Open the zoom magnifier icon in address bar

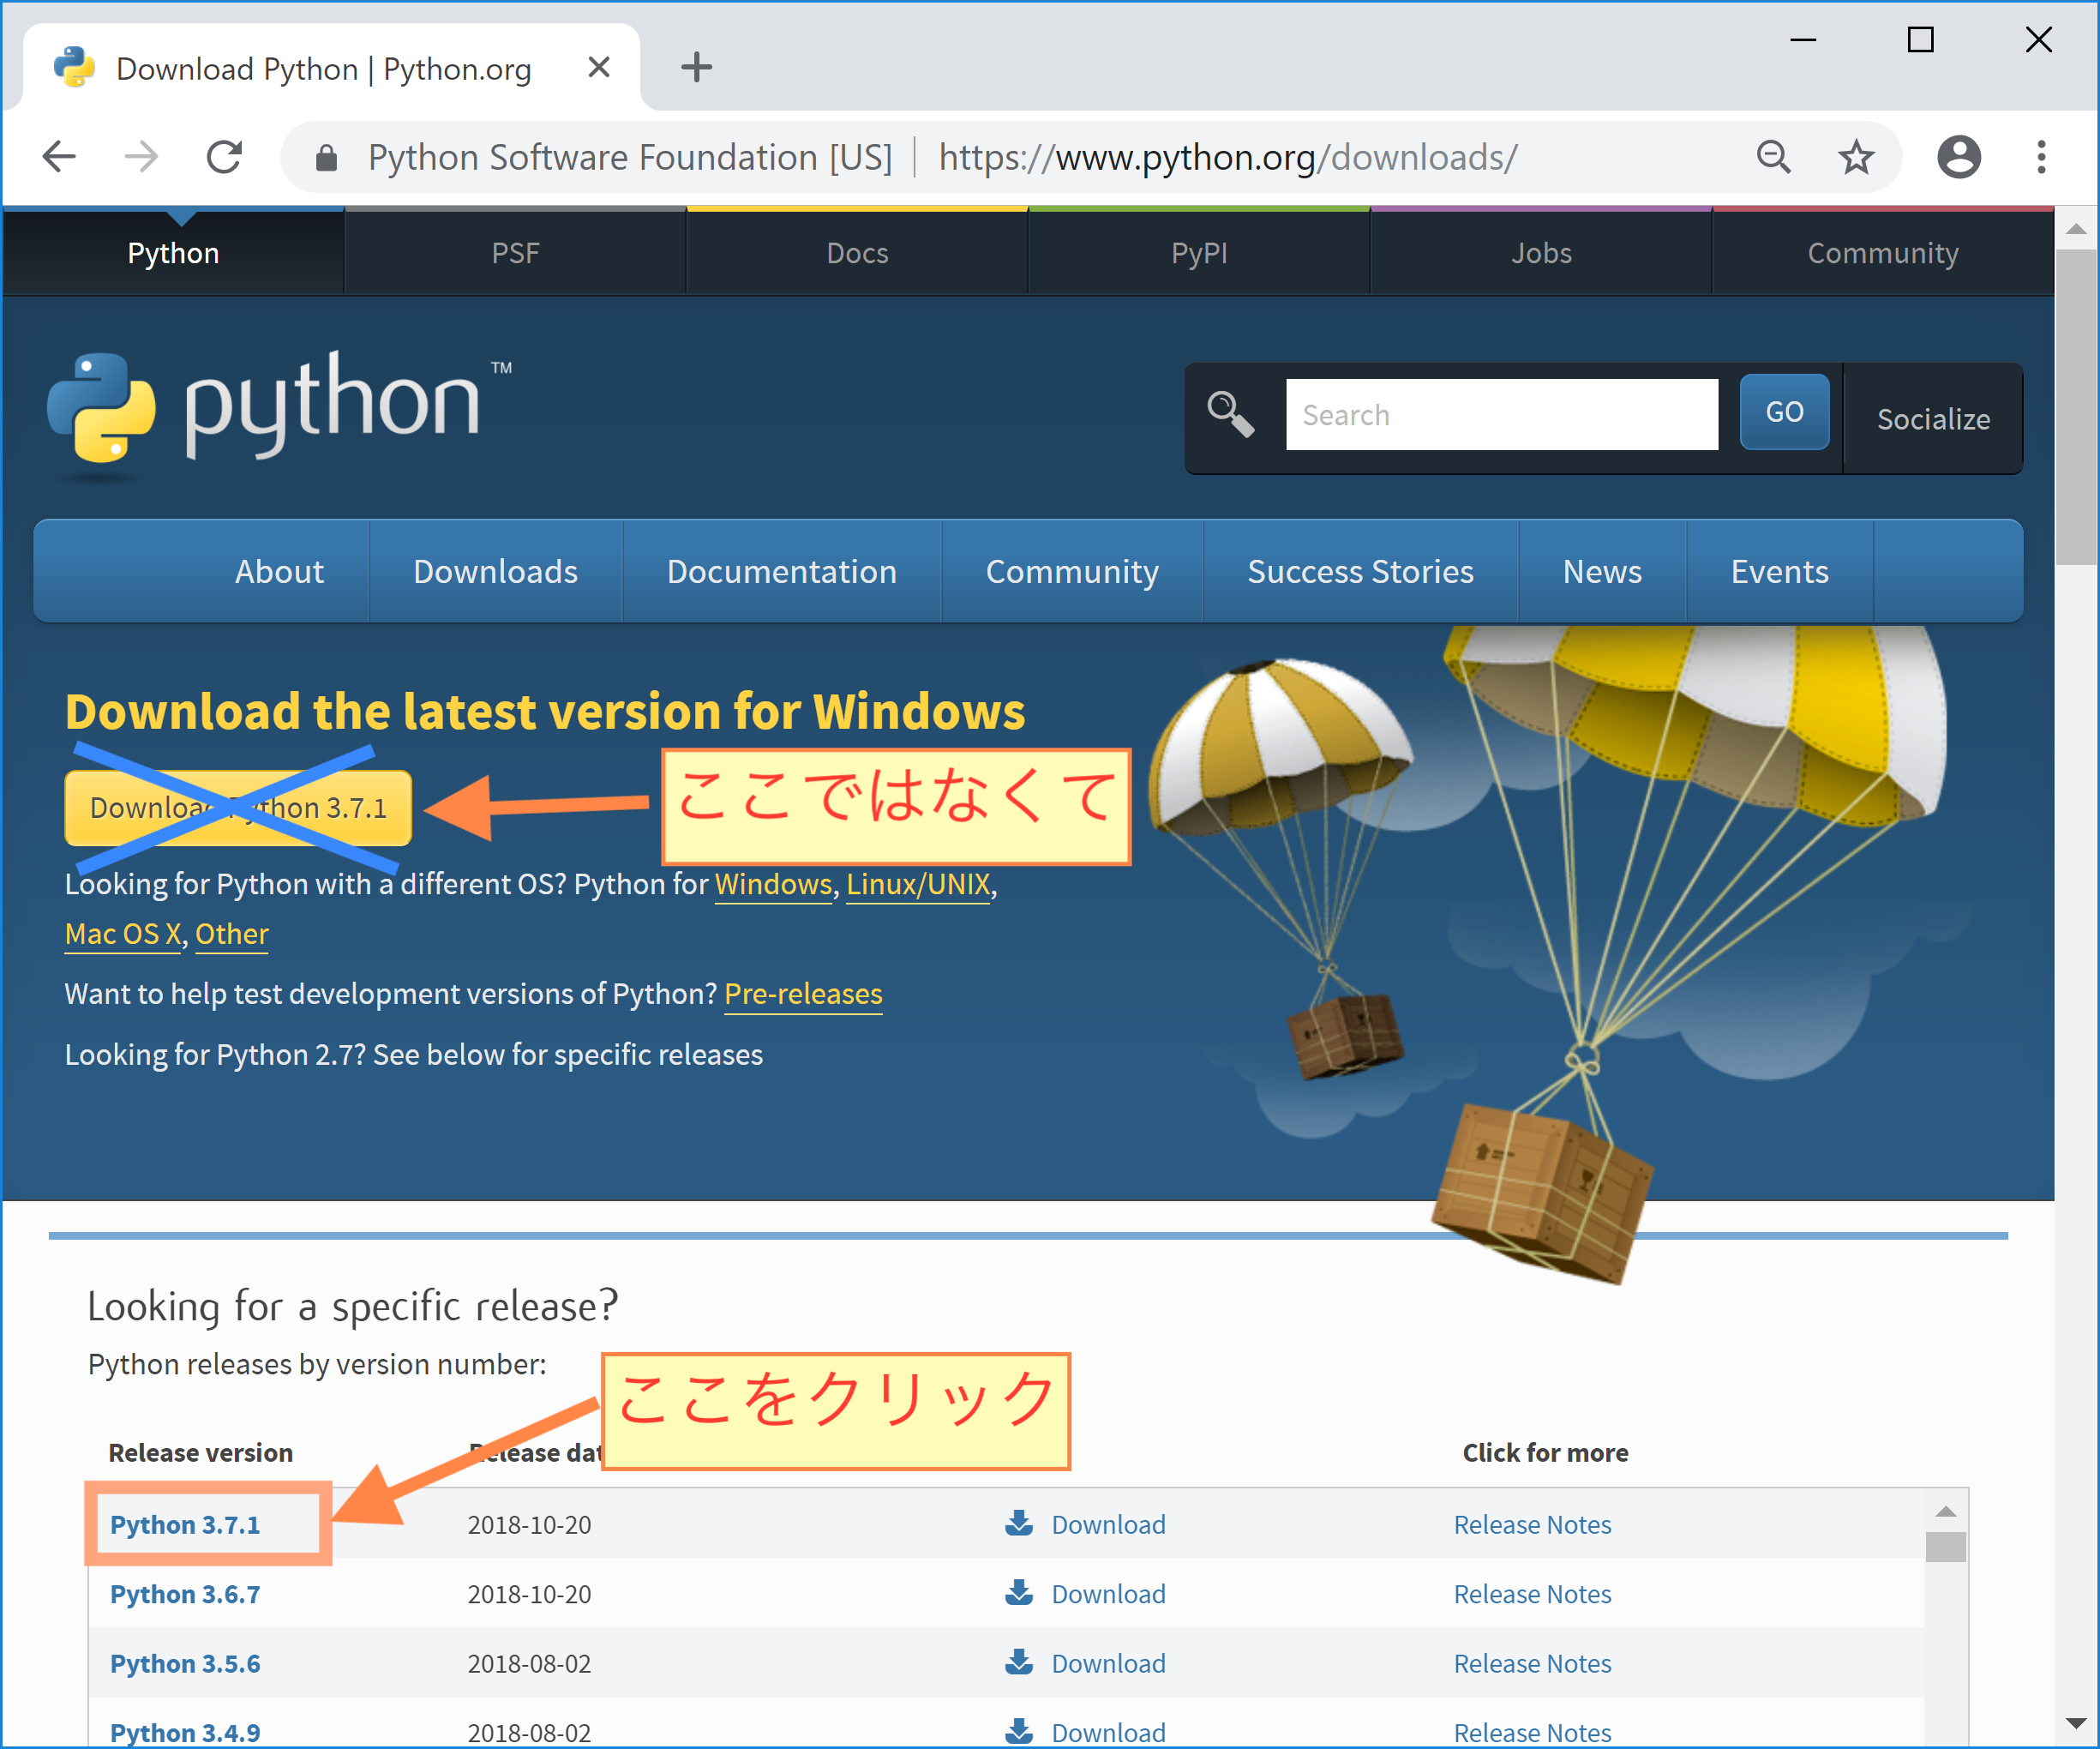pyautogui.click(x=1774, y=157)
